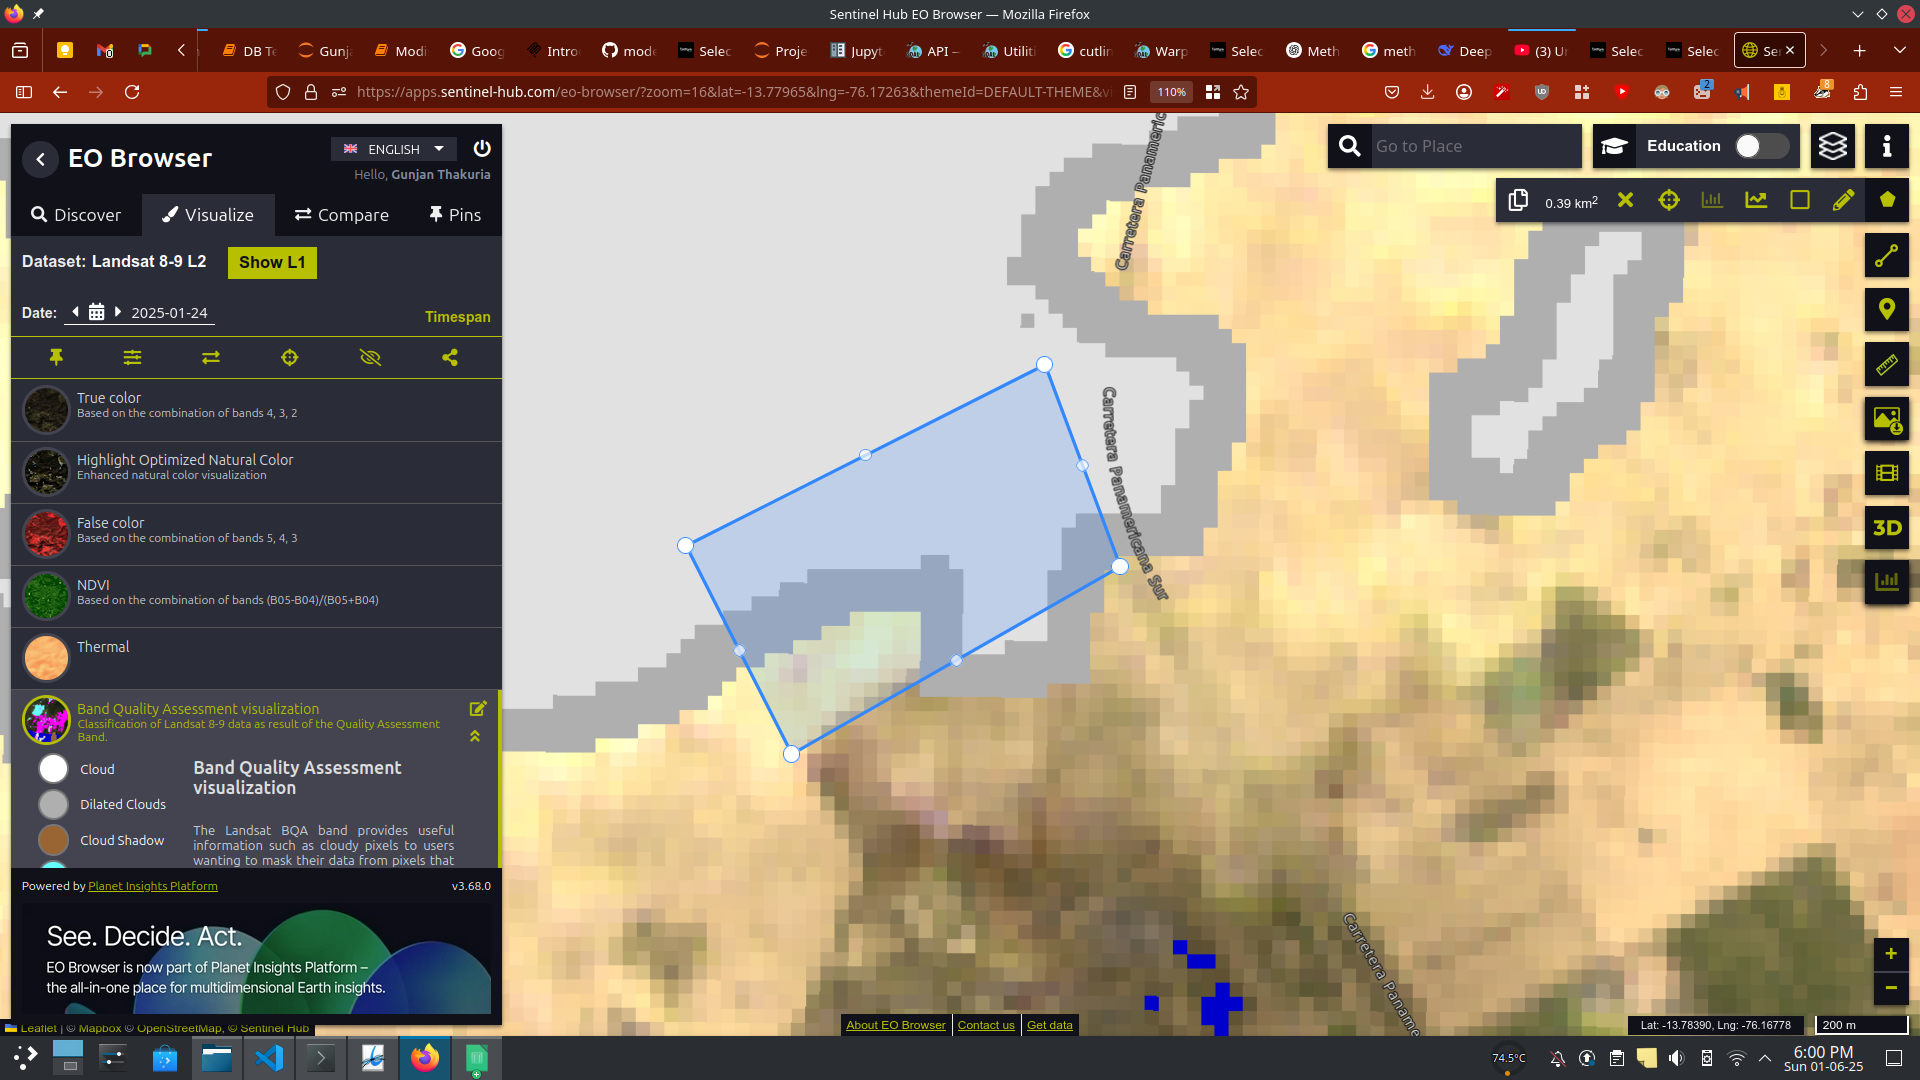Open the ENGLISH language dropdown
Screen dimensions: 1920x1080
(394, 149)
